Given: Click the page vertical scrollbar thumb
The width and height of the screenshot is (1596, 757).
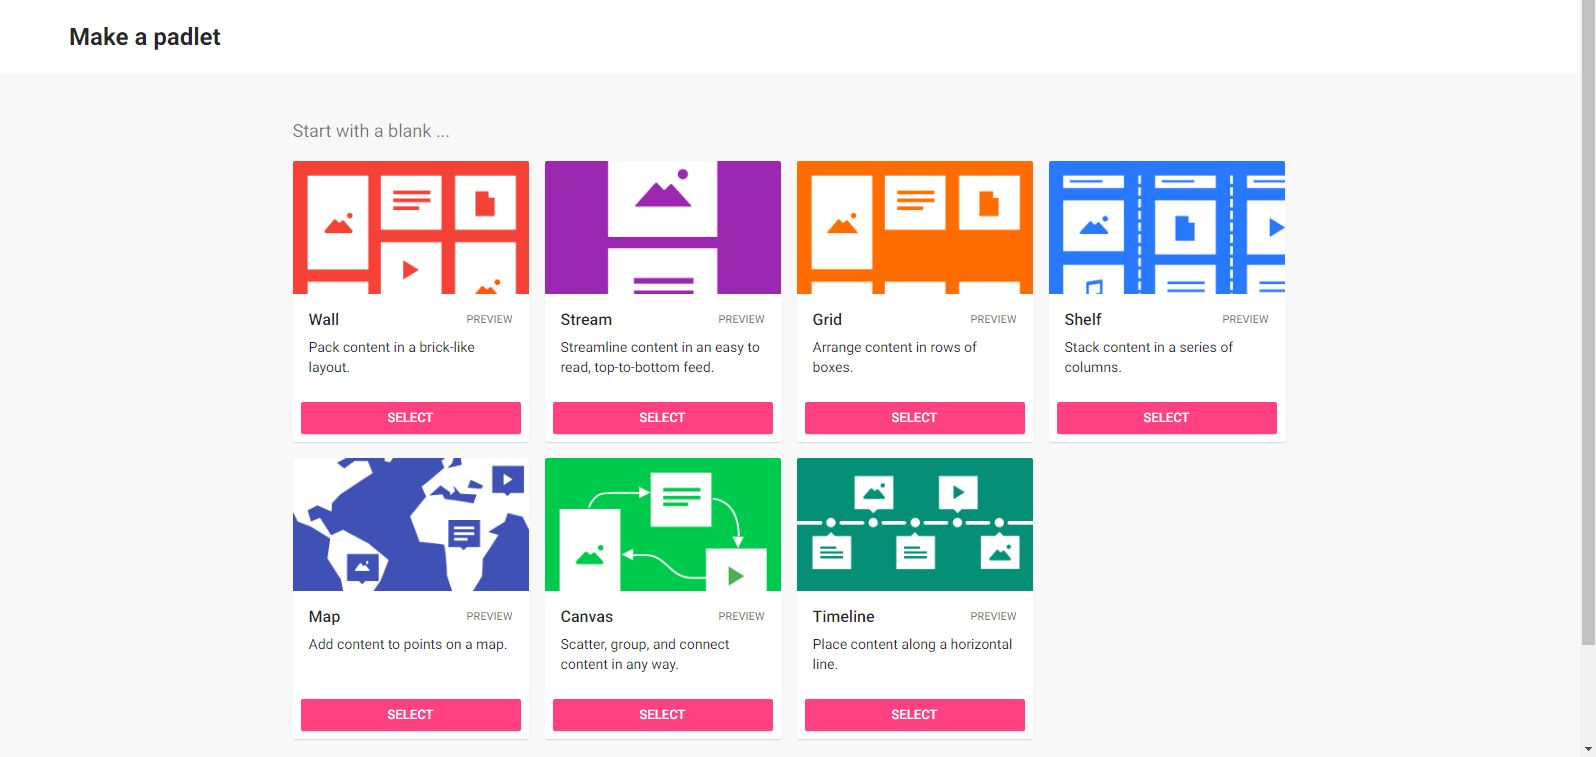Looking at the screenshot, I should (1588, 322).
